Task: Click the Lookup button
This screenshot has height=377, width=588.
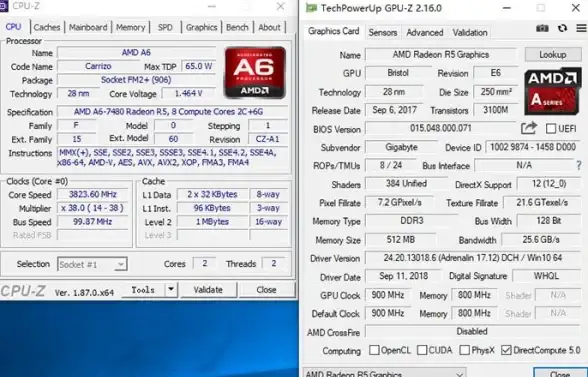Action: tap(553, 55)
